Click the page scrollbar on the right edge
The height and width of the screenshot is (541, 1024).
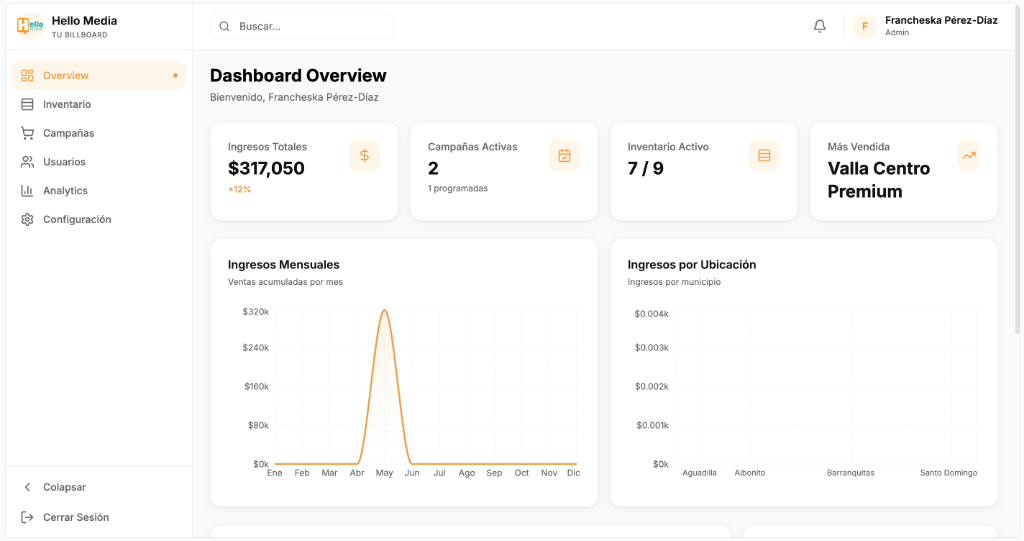(x=1019, y=170)
